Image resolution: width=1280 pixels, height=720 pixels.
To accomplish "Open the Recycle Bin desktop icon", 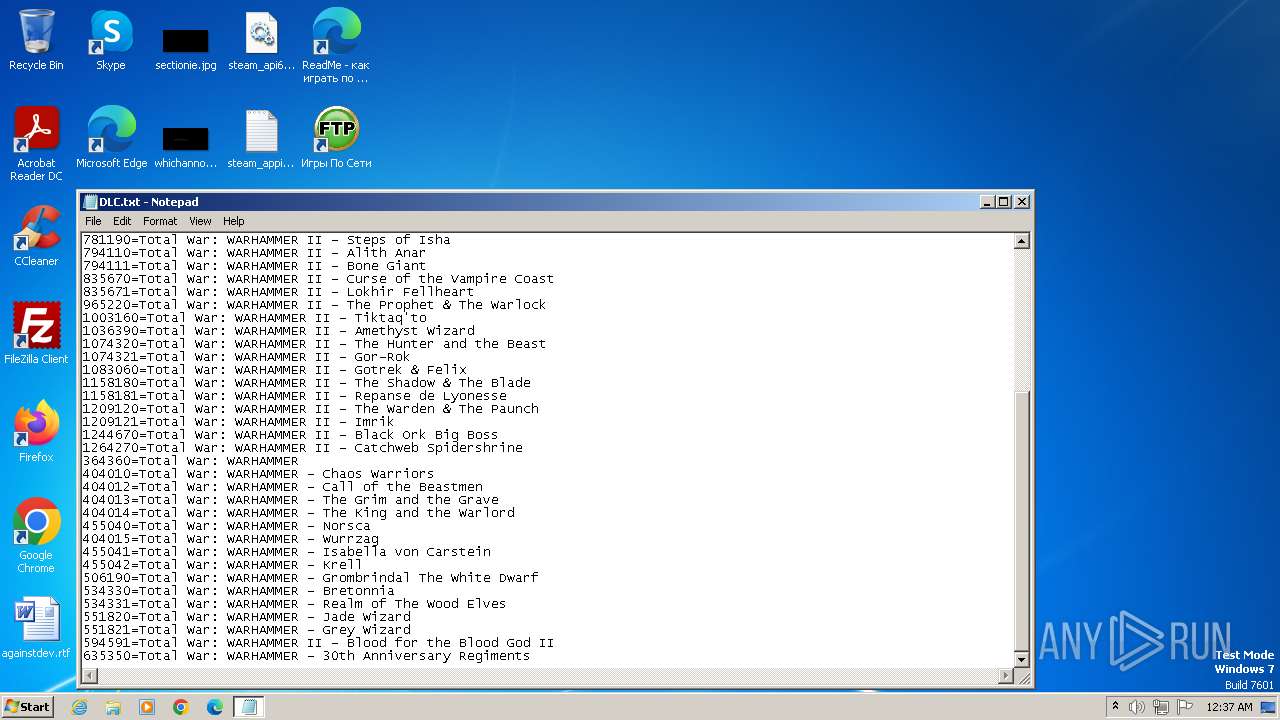I will tap(36, 40).
